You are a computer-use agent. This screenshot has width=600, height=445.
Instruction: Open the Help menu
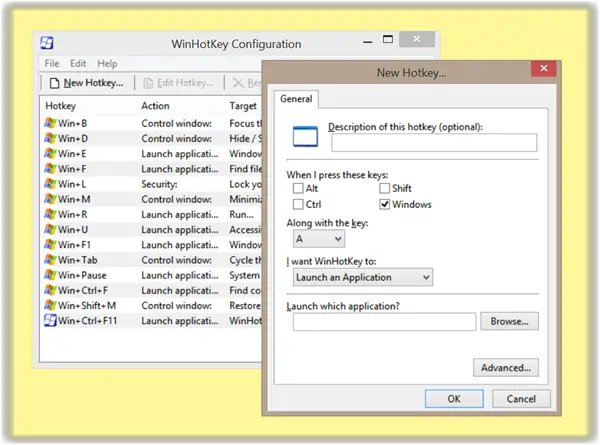(x=107, y=64)
